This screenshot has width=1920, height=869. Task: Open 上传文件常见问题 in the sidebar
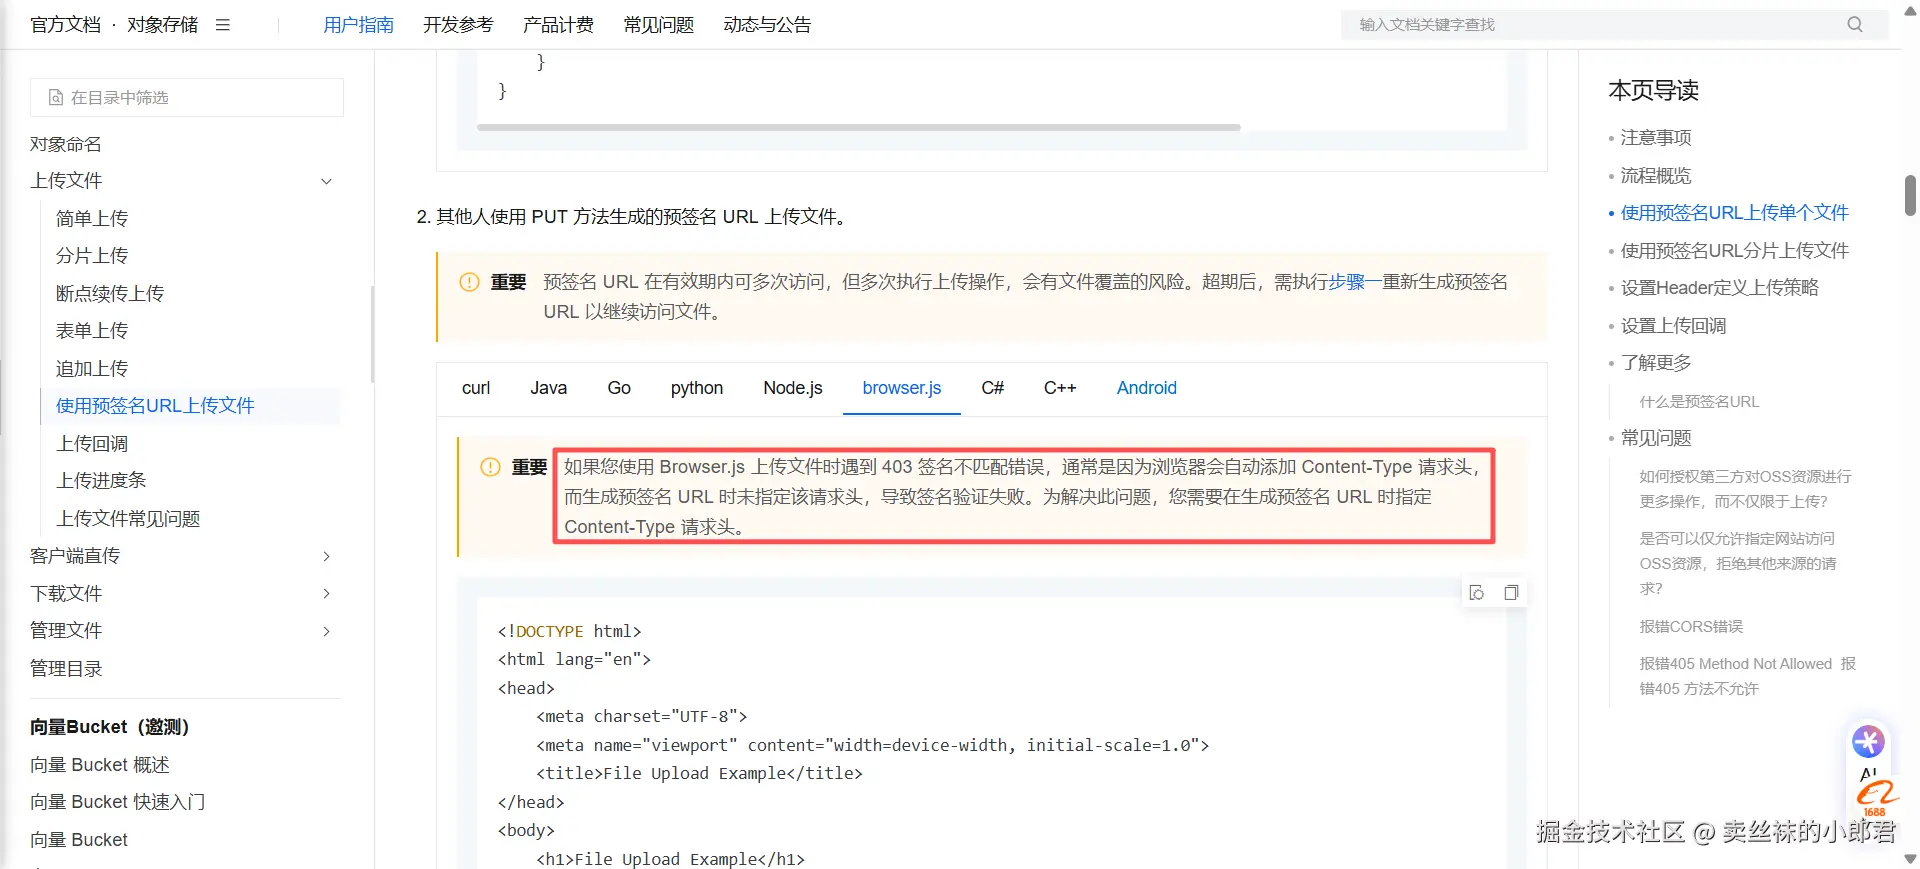click(128, 519)
